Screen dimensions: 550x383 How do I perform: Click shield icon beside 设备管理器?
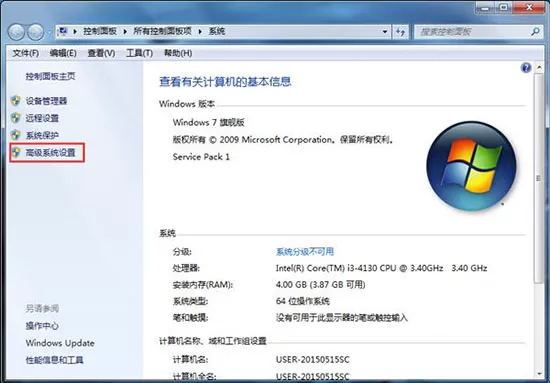(15, 101)
